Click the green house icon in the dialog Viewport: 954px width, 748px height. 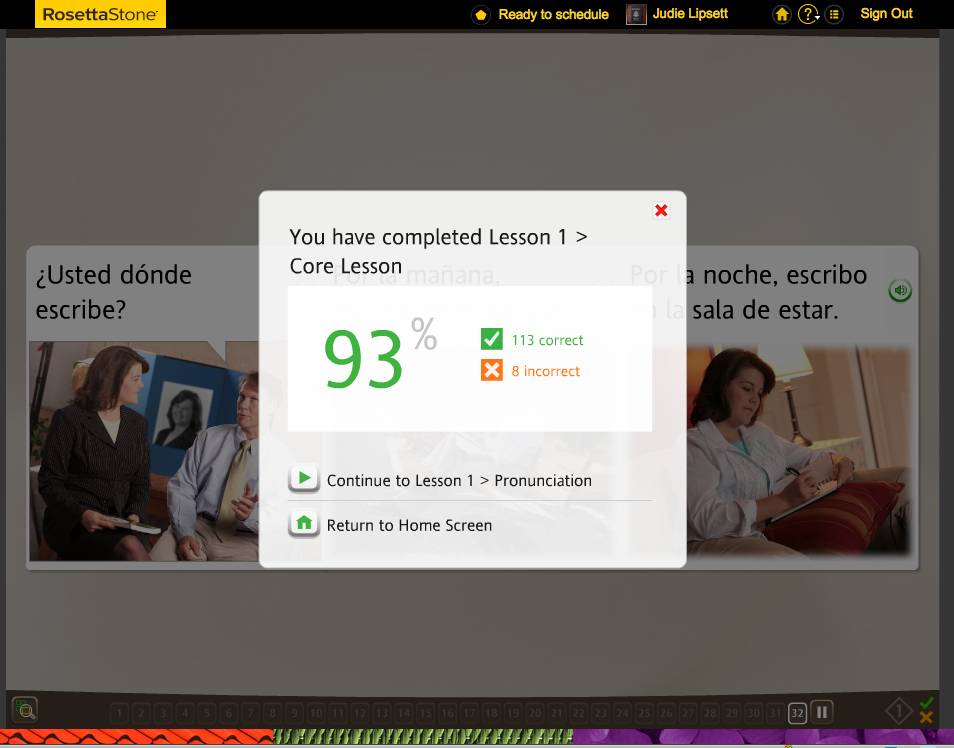coord(304,524)
